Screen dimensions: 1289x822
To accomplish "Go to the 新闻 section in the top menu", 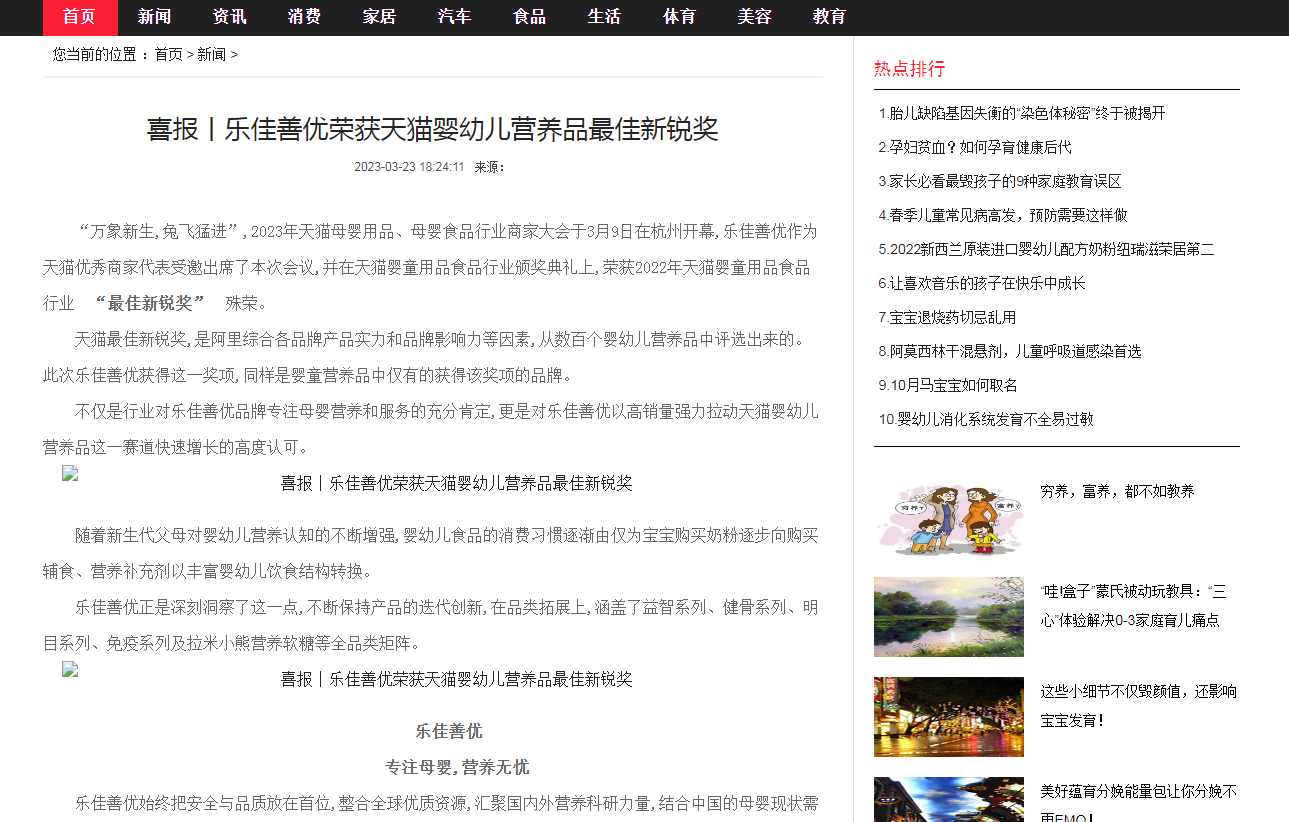I will pyautogui.click(x=155, y=17).
